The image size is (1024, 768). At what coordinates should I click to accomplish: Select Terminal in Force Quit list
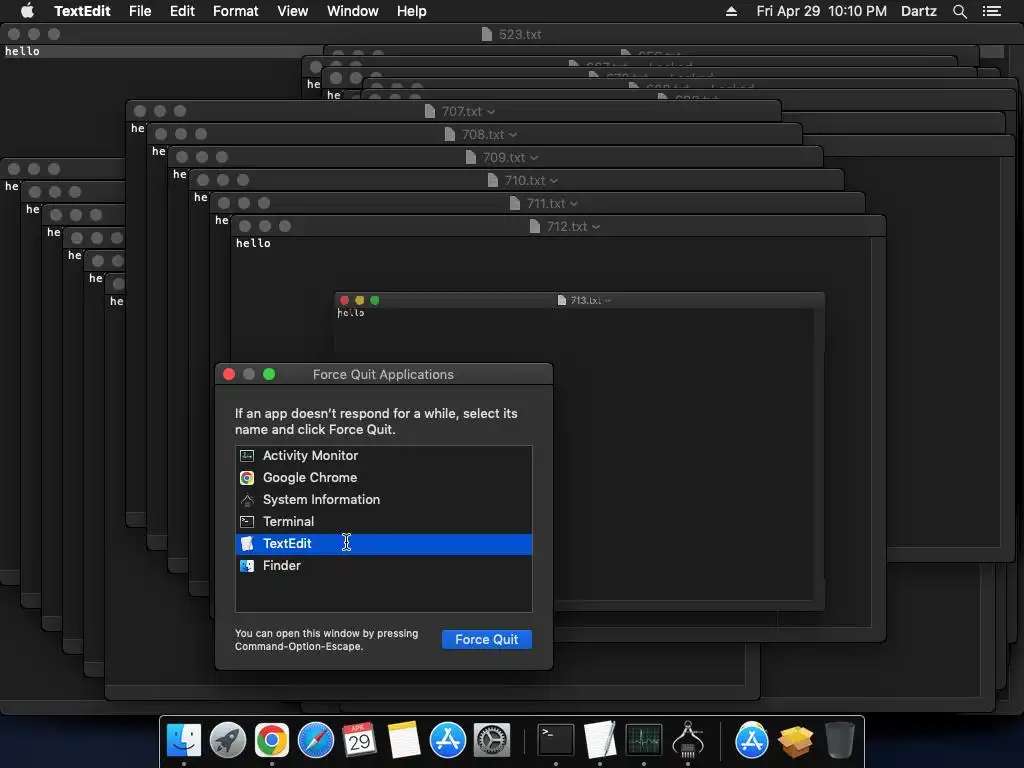[384, 522]
